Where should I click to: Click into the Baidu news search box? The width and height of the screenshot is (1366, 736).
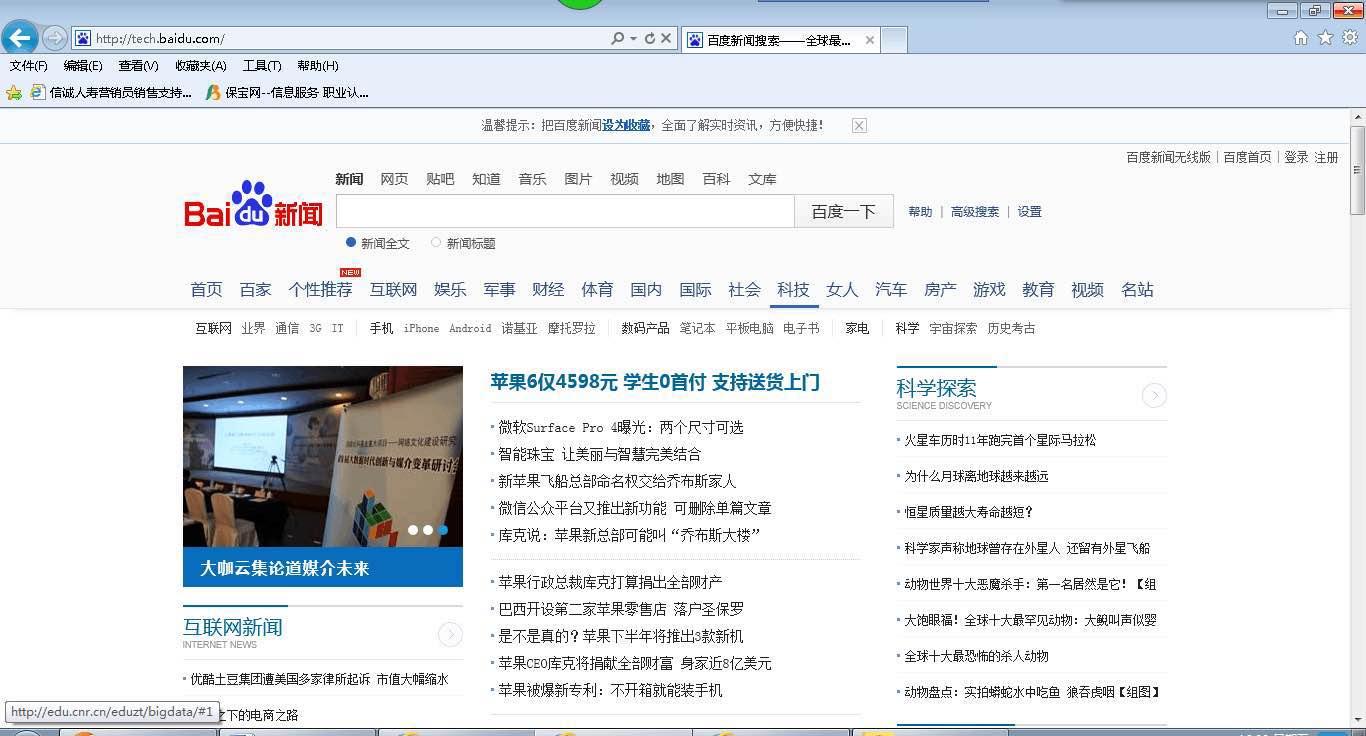(x=565, y=211)
